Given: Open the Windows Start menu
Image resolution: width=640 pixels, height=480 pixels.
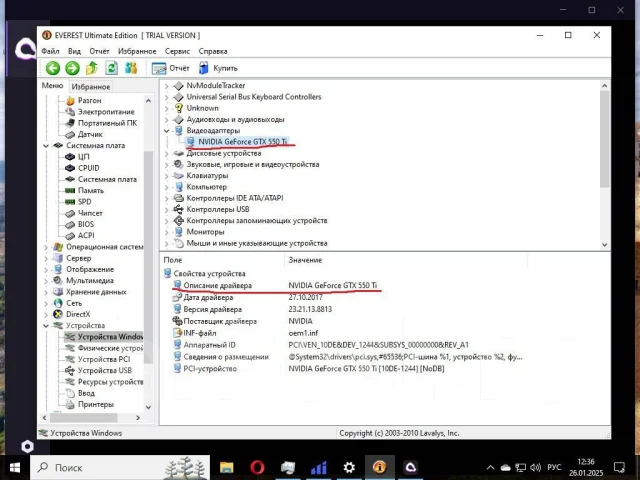Looking at the screenshot, I should 15,467.
